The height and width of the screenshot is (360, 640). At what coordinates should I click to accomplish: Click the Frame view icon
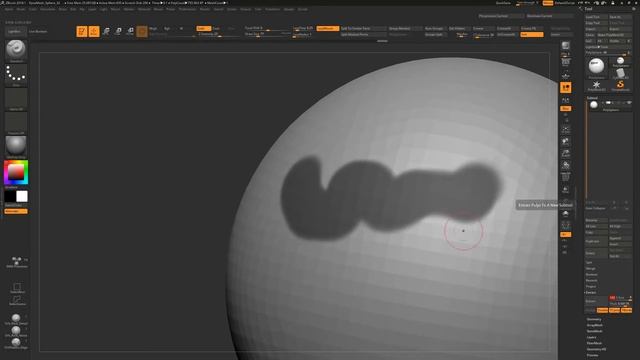point(566,130)
